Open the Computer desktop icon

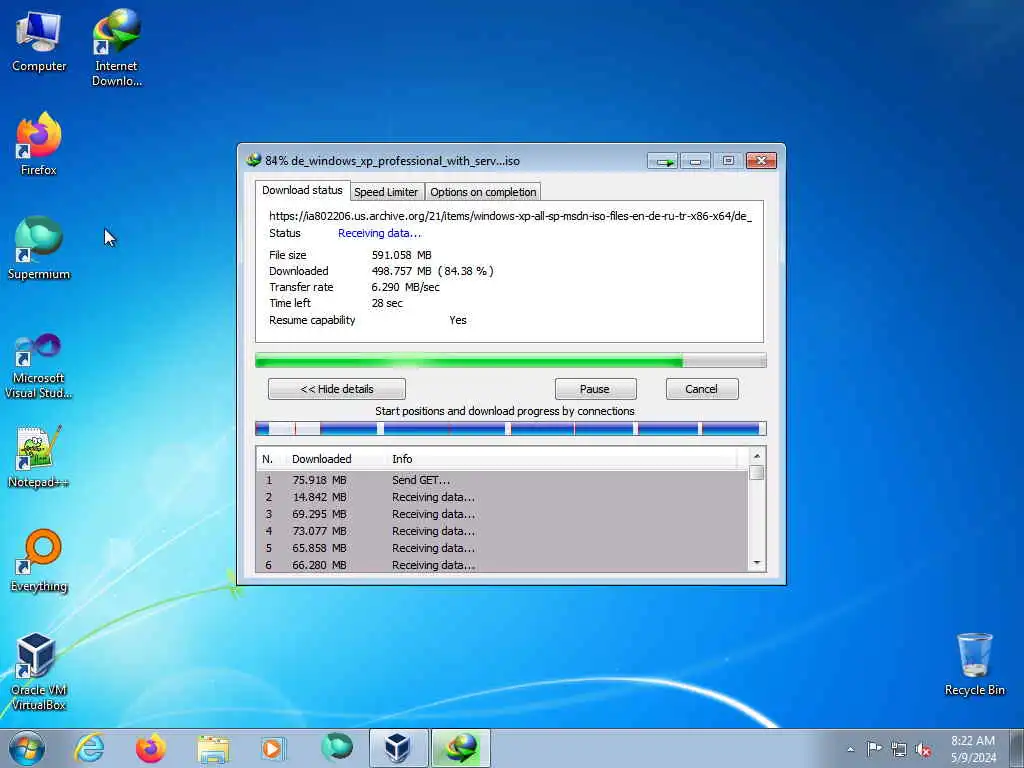coord(39,42)
